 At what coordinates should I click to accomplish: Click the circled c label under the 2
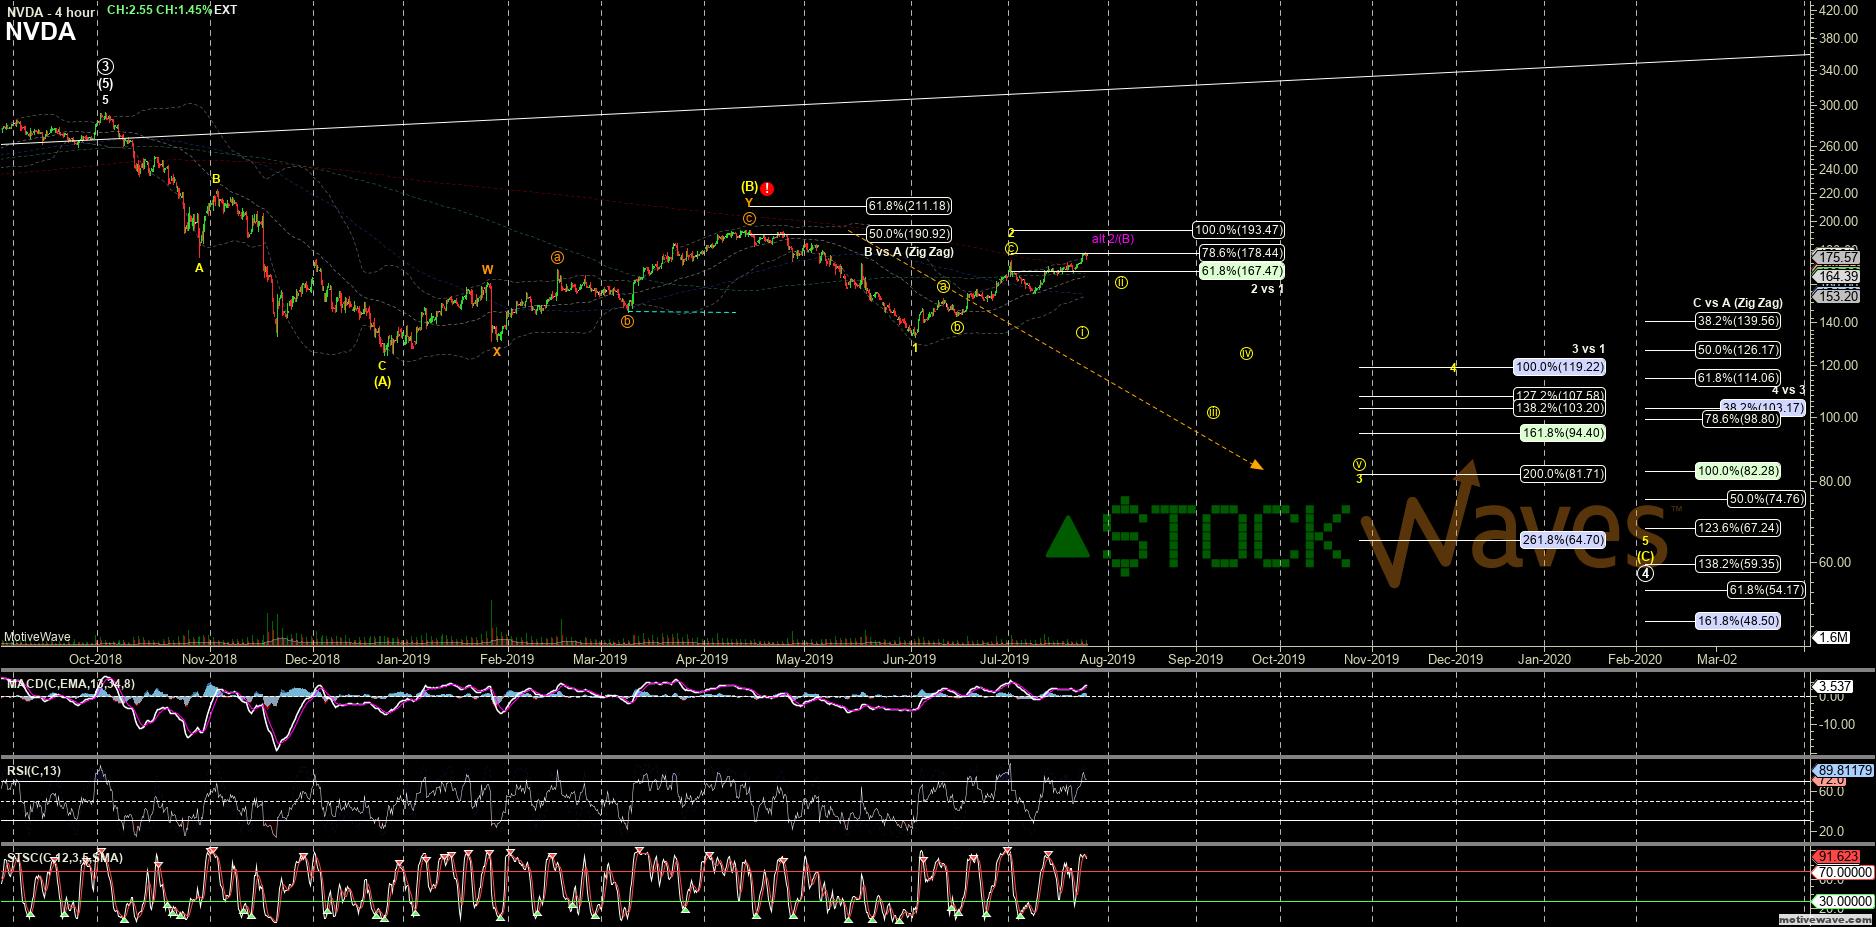pyautogui.click(x=1011, y=248)
